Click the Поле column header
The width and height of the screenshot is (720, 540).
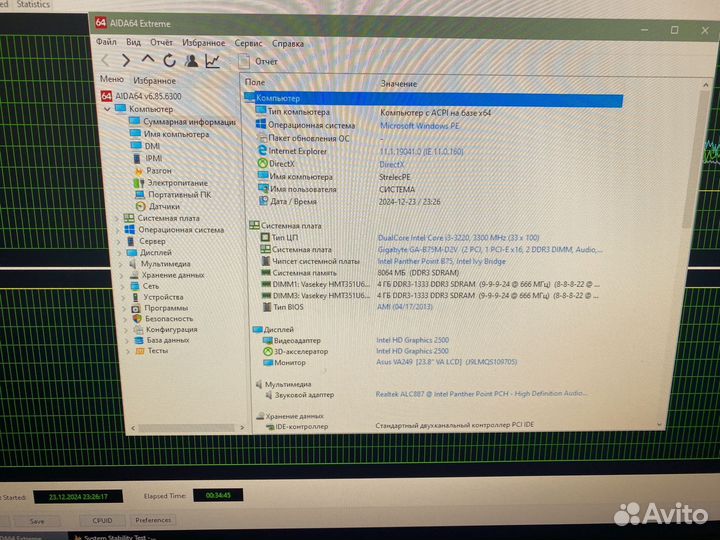pos(255,82)
